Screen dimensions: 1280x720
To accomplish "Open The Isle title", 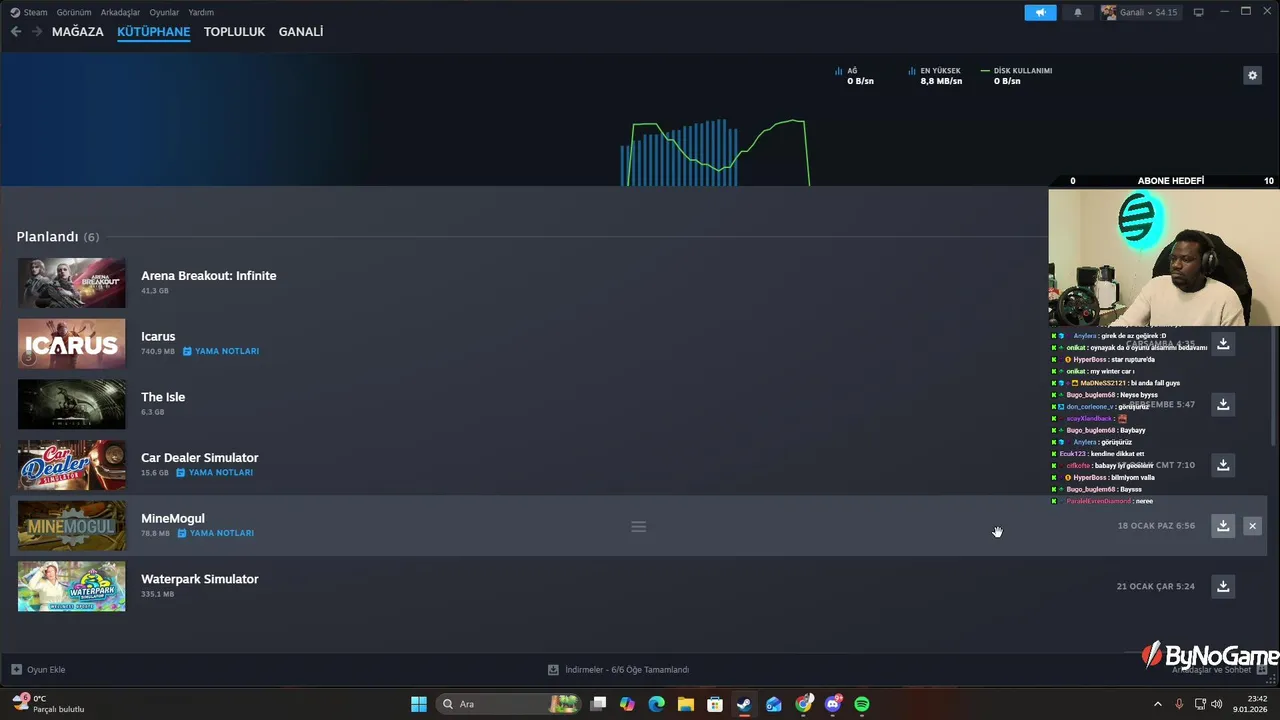I will tap(163, 397).
